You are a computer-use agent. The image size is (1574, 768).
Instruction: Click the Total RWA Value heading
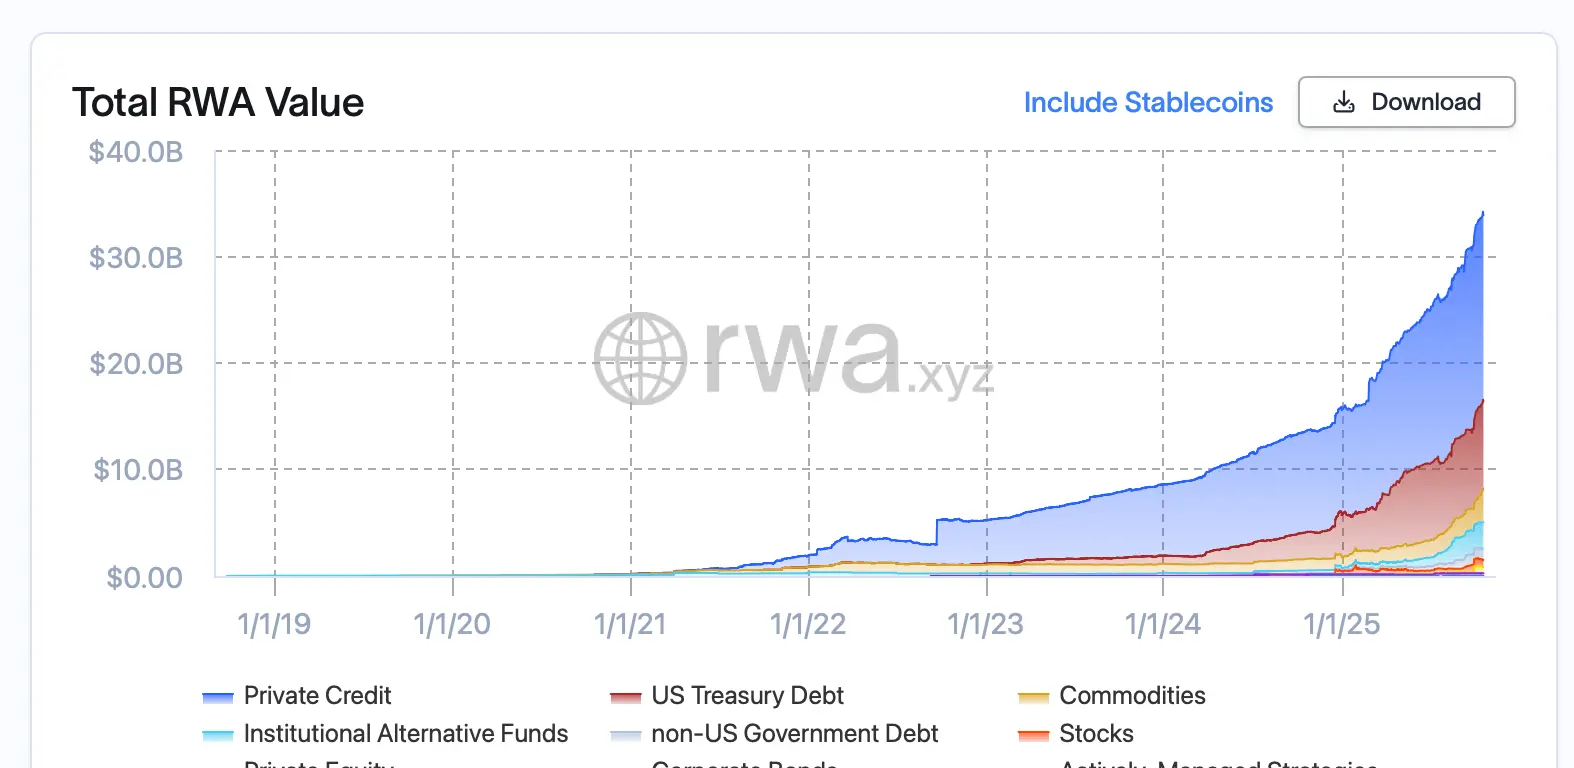point(218,102)
